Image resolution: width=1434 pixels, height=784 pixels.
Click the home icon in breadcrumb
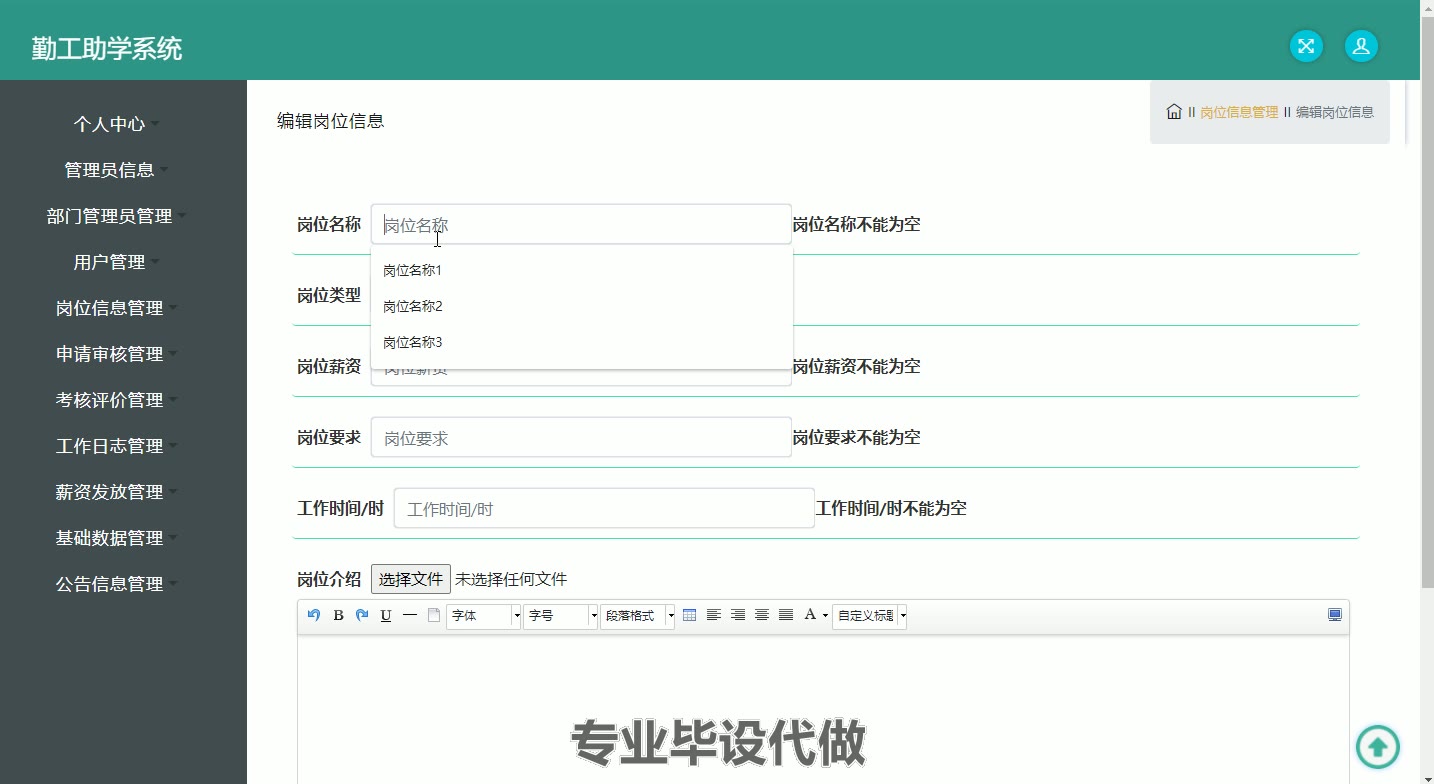1174,112
